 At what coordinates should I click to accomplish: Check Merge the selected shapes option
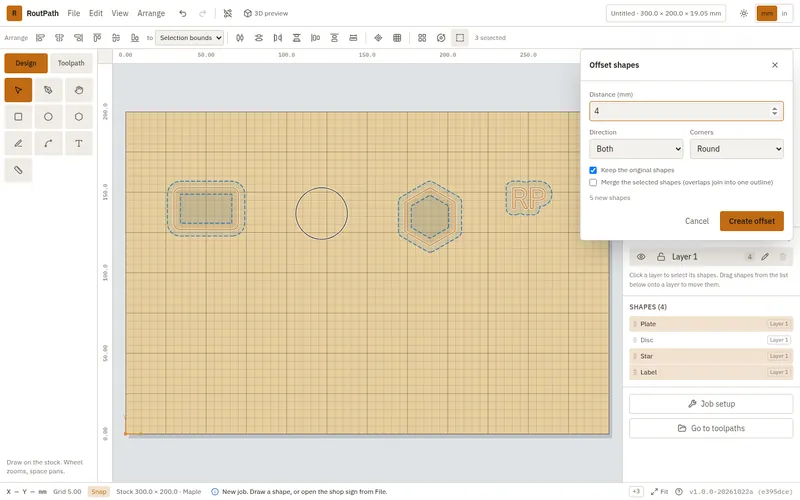[x=593, y=183]
